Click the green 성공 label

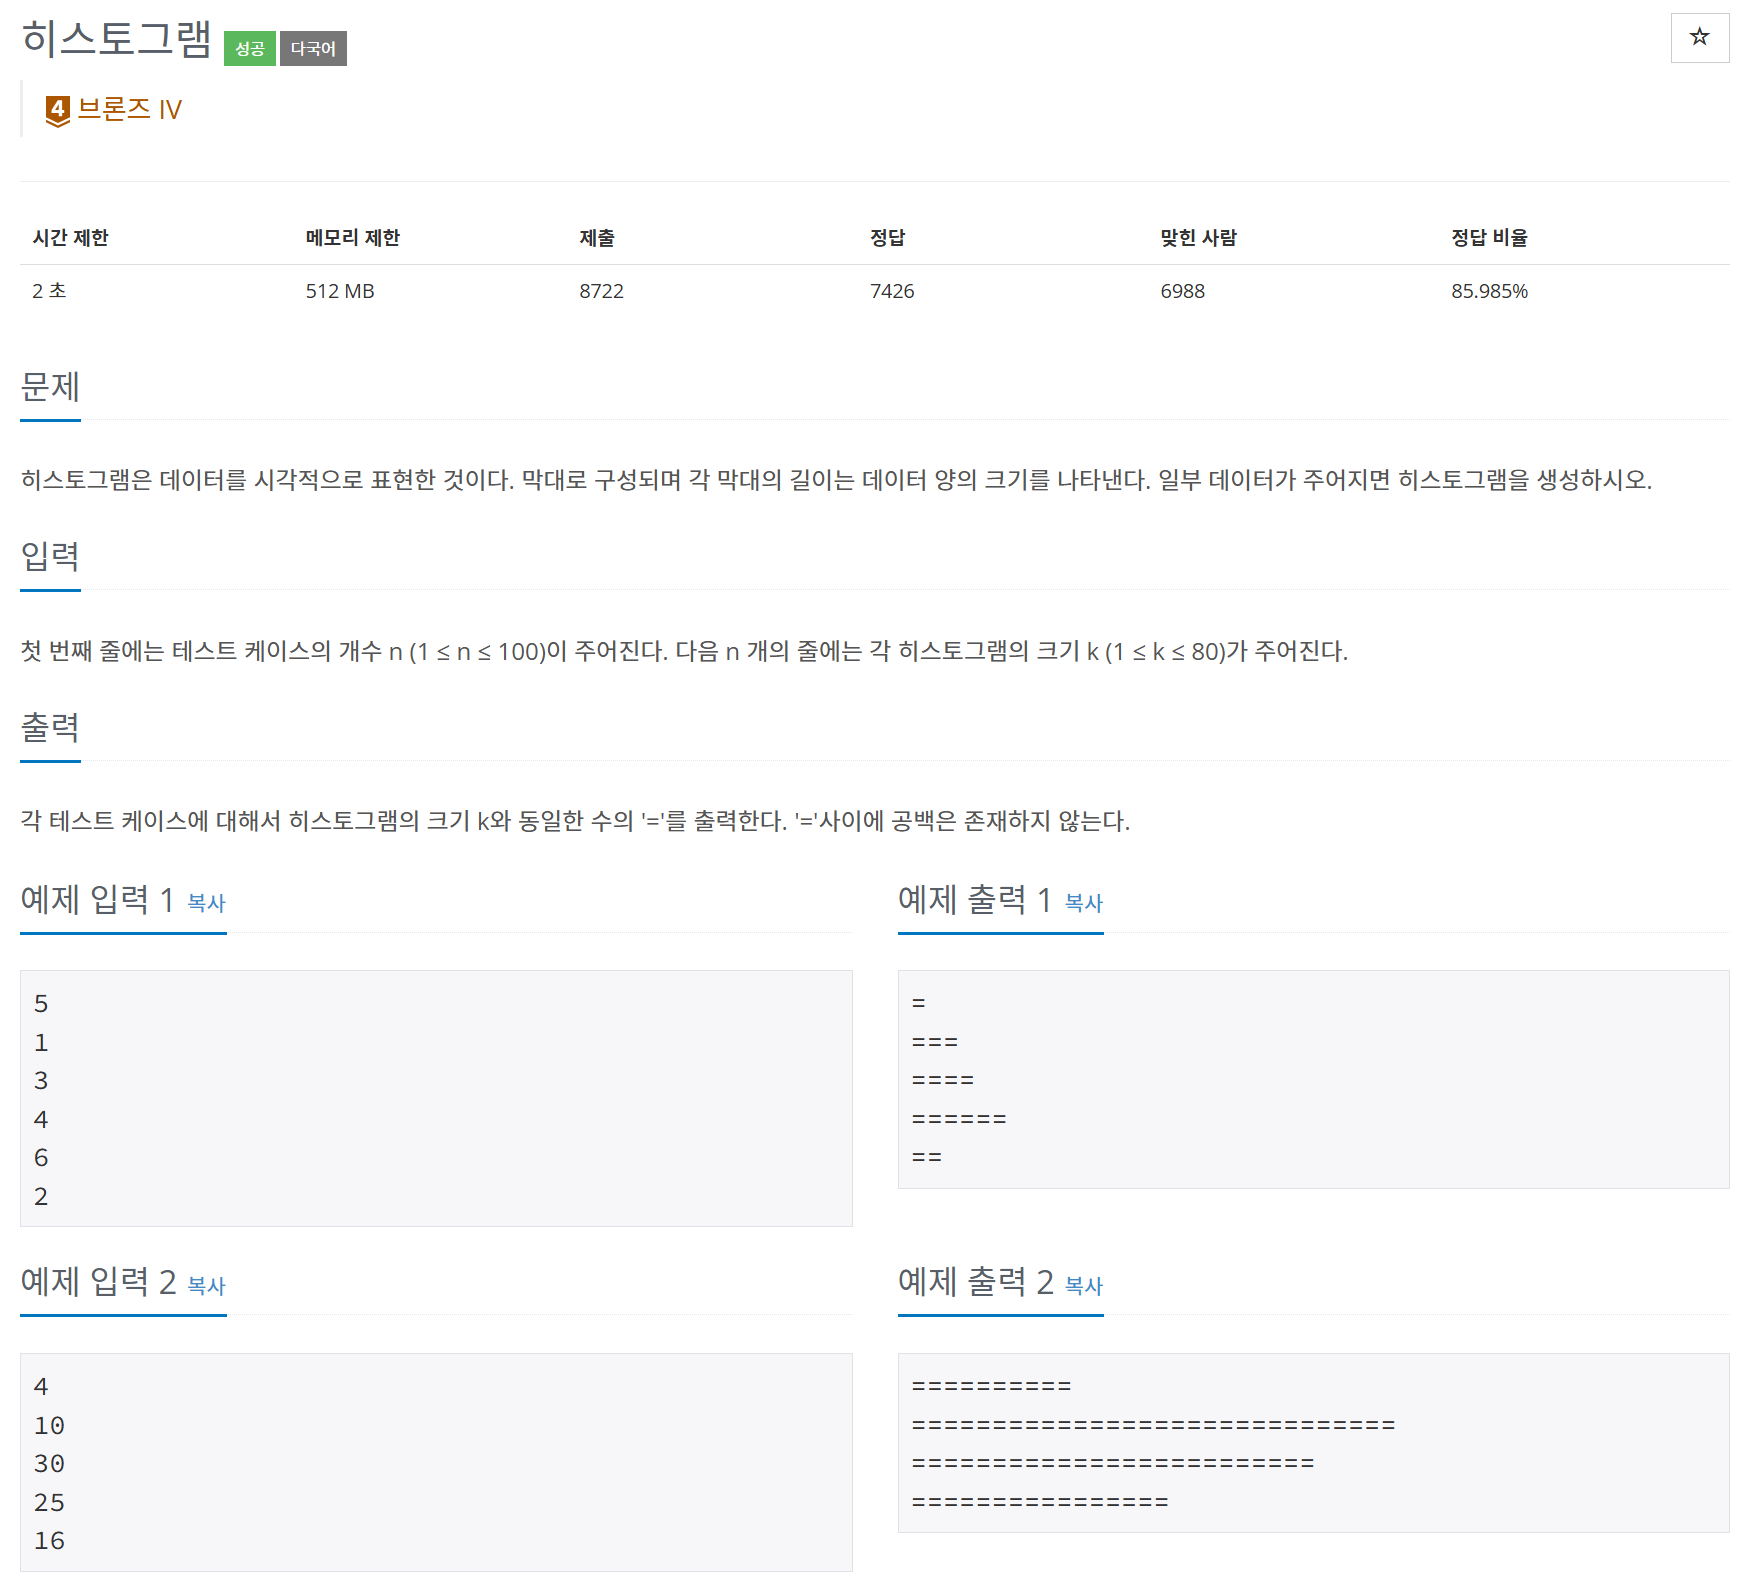(x=250, y=48)
